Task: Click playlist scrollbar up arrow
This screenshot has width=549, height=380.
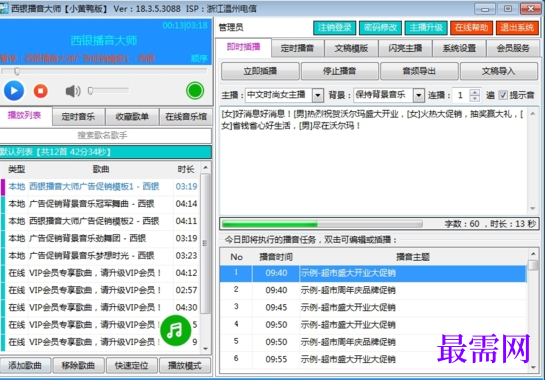Action: click(x=206, y=168)
